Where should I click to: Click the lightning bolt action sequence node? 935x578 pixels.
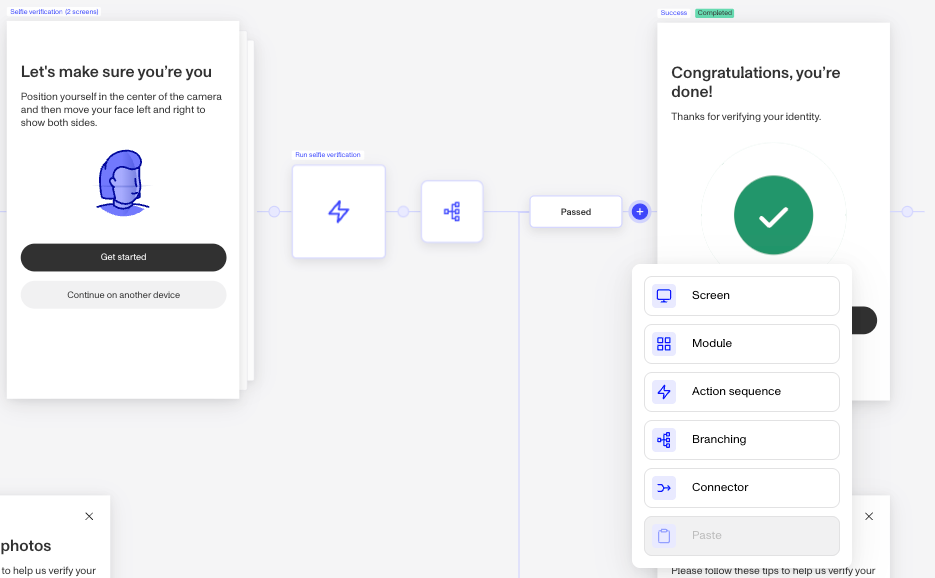tap(339, 212)
